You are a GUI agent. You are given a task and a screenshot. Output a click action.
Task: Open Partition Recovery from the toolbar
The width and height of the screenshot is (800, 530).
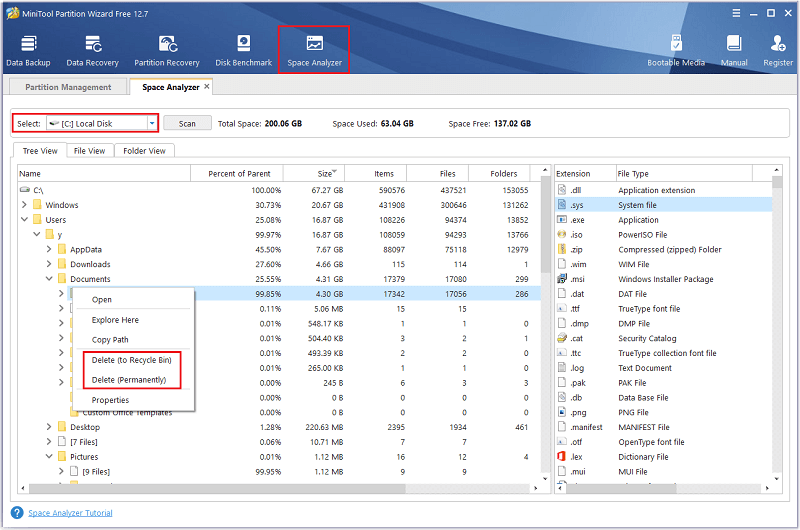[x=167, y=51]
